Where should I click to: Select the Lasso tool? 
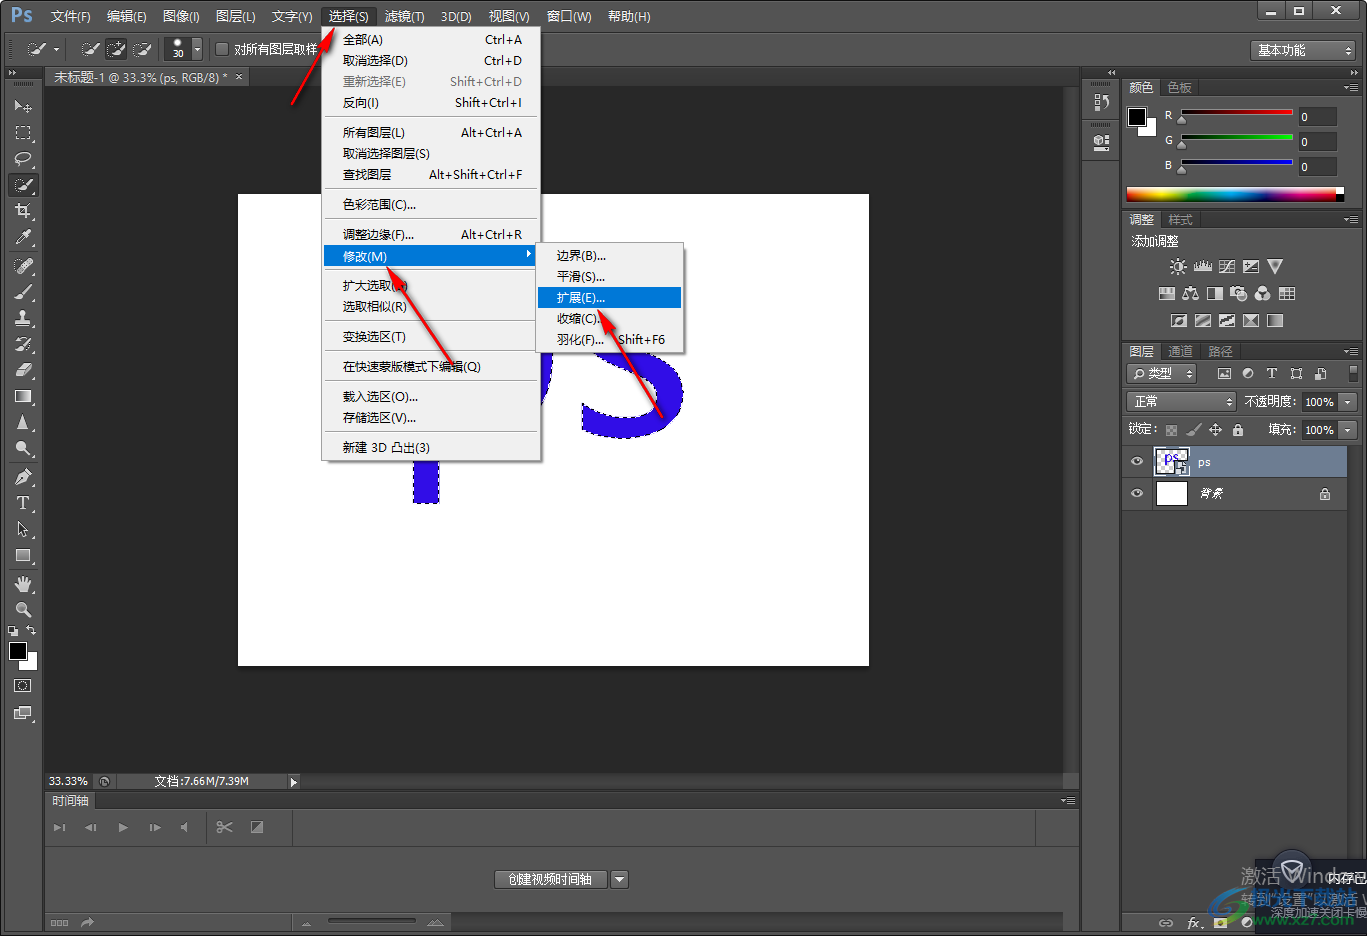(23, 159)
